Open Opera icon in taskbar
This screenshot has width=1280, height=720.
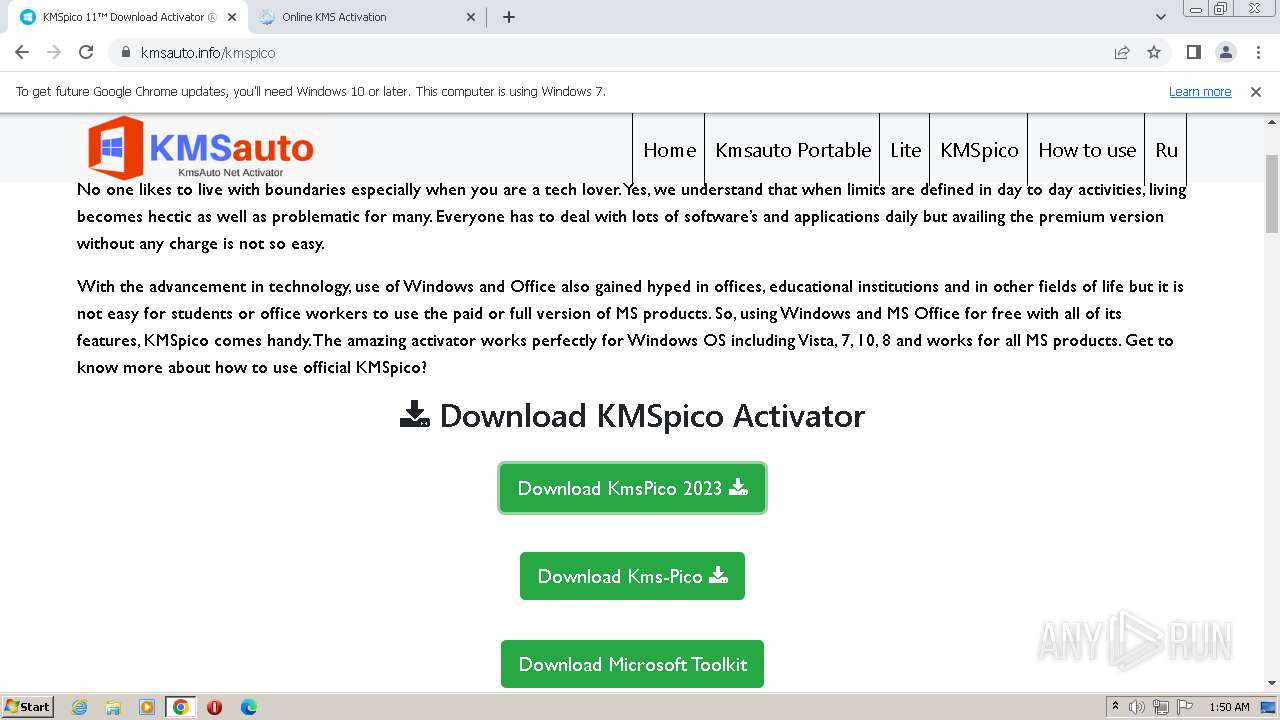coord(214,707)
